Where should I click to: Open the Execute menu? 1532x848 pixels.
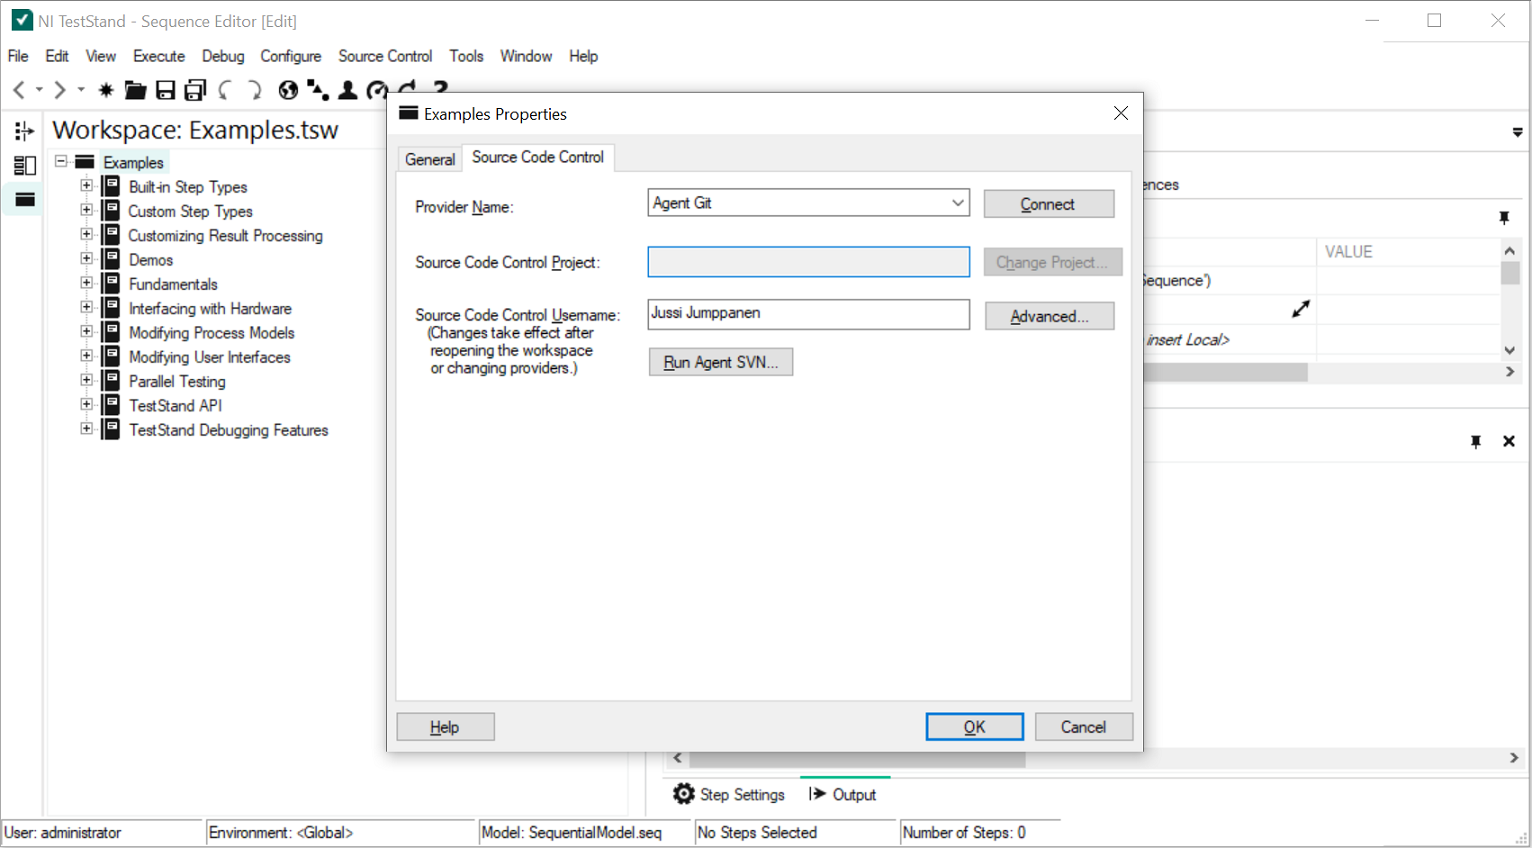tap(159, 56)
